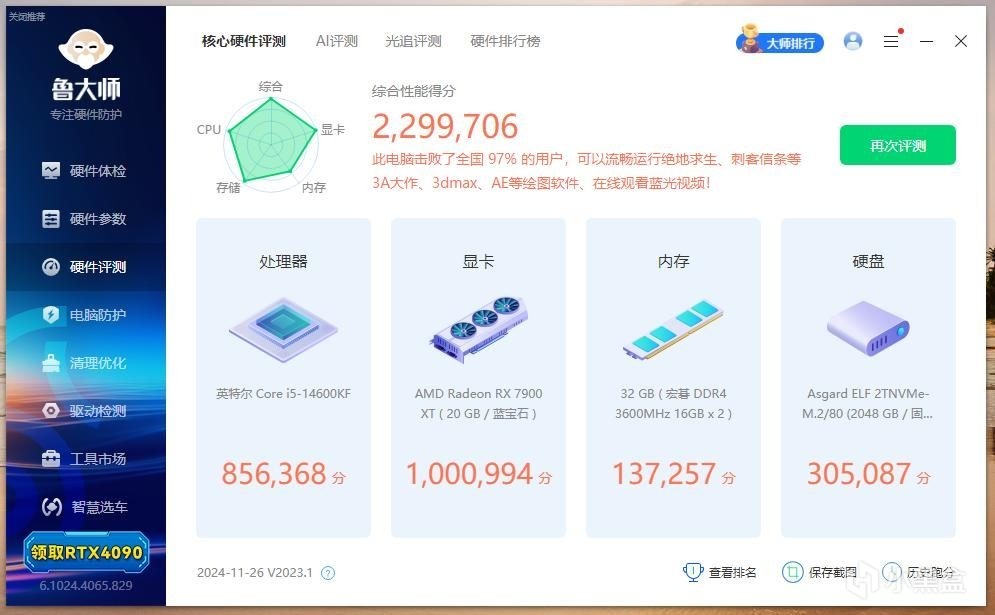Click the help question mark icon
995x615 pixels.
(328, 573)
